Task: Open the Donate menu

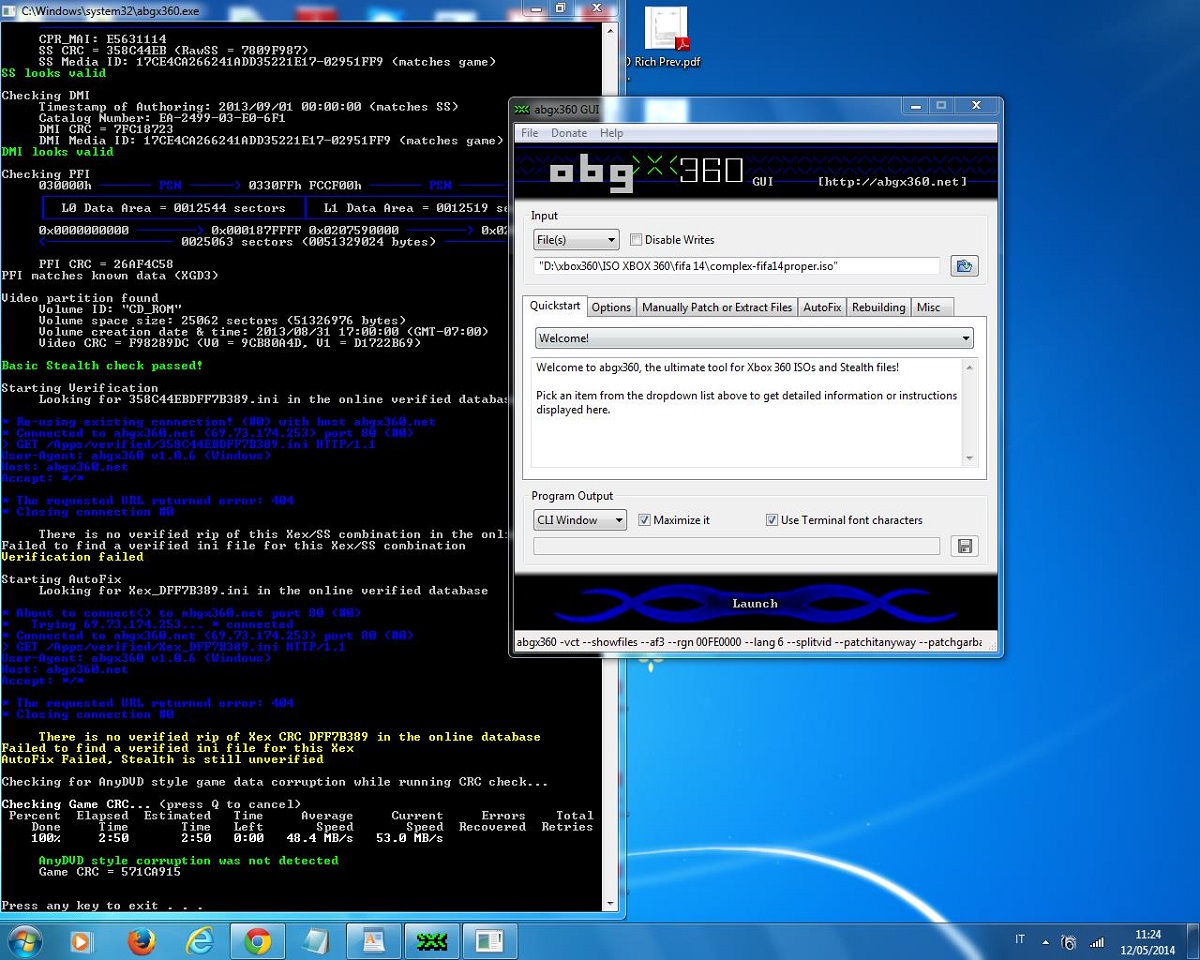Action: [569, 133]
